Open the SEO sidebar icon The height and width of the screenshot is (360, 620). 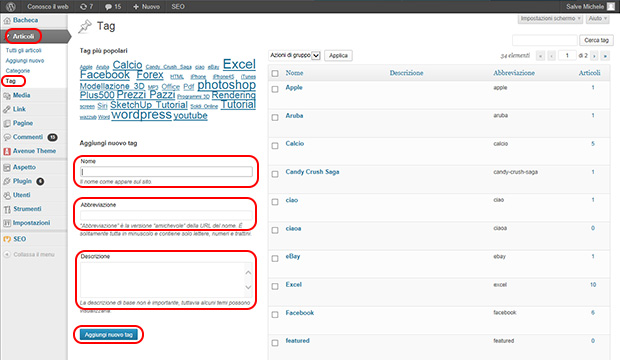click(x=7, y=239)
